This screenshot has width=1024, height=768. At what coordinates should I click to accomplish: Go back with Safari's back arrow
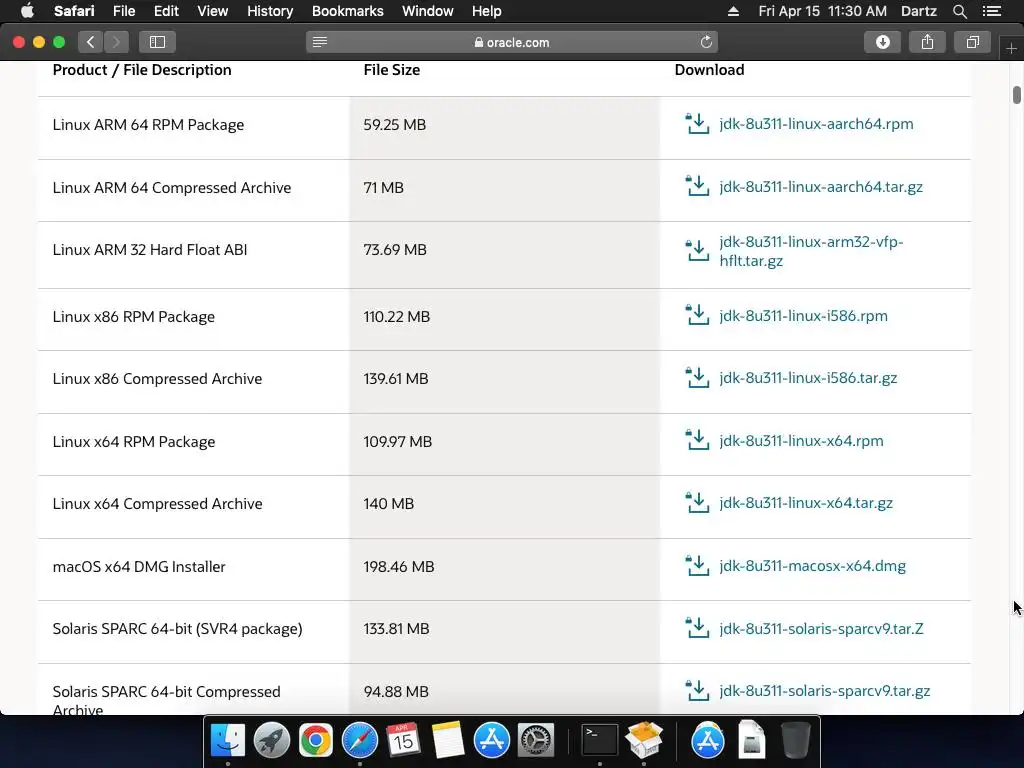click(91, 42)
